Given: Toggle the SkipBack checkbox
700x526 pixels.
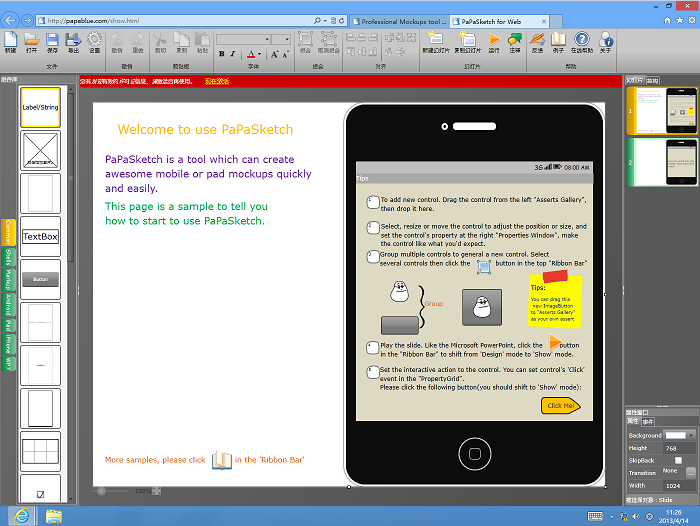Looking at the screenshot, I should 678,460.
